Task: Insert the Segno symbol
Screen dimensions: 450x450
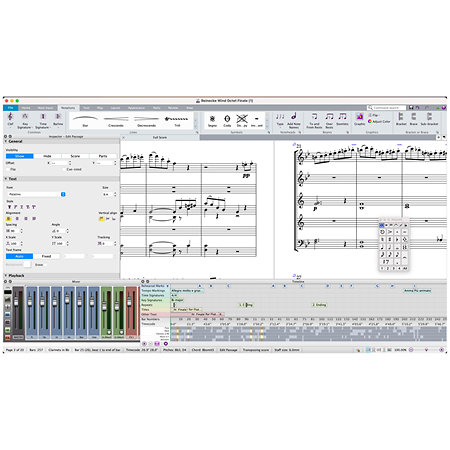Action: click(x=212, y=121)
